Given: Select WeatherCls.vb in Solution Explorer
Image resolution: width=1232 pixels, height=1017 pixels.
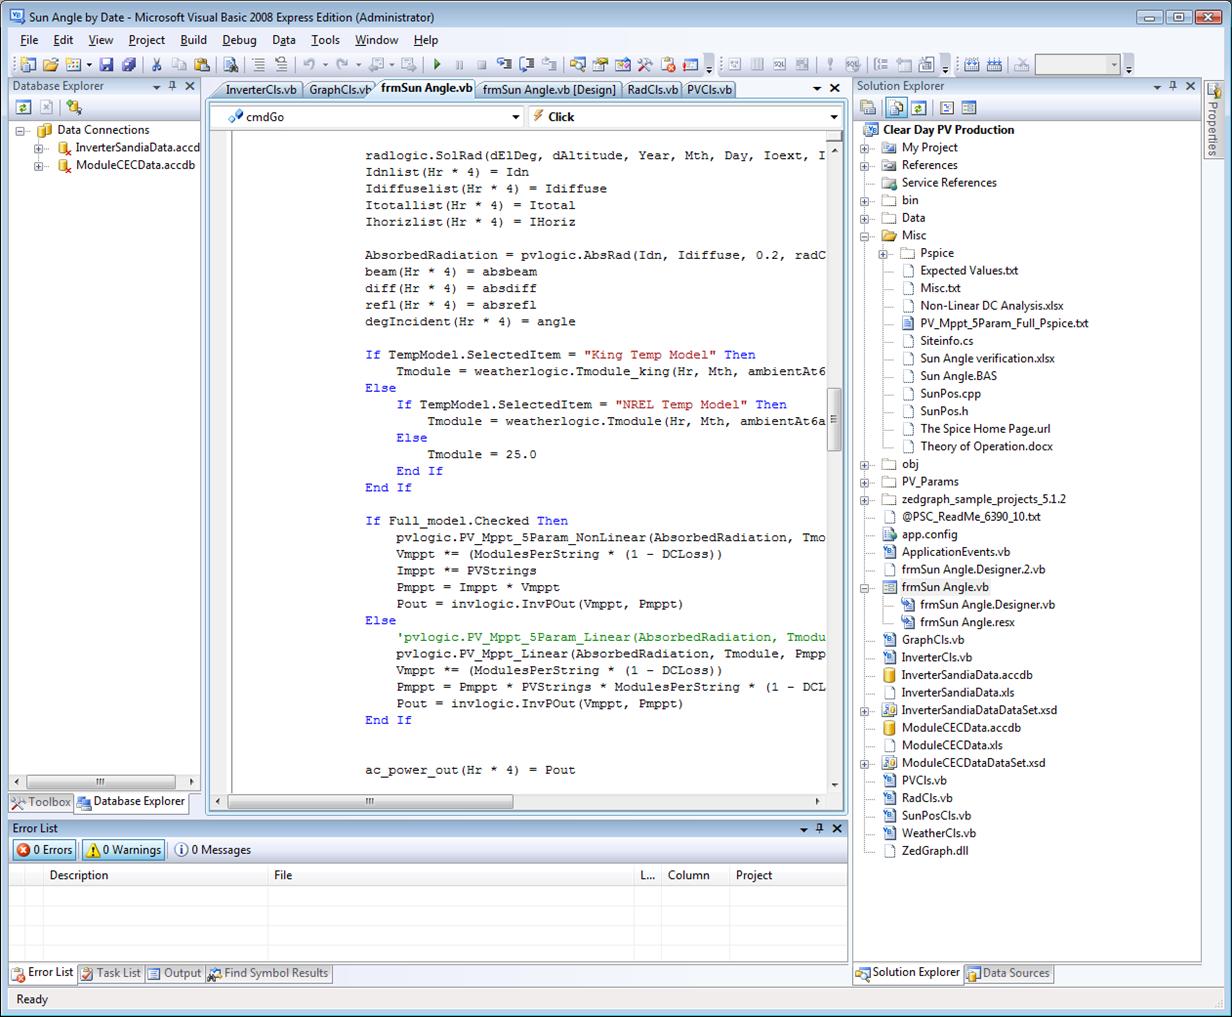Looking at the screenshot, I should [x=938, y=833].
